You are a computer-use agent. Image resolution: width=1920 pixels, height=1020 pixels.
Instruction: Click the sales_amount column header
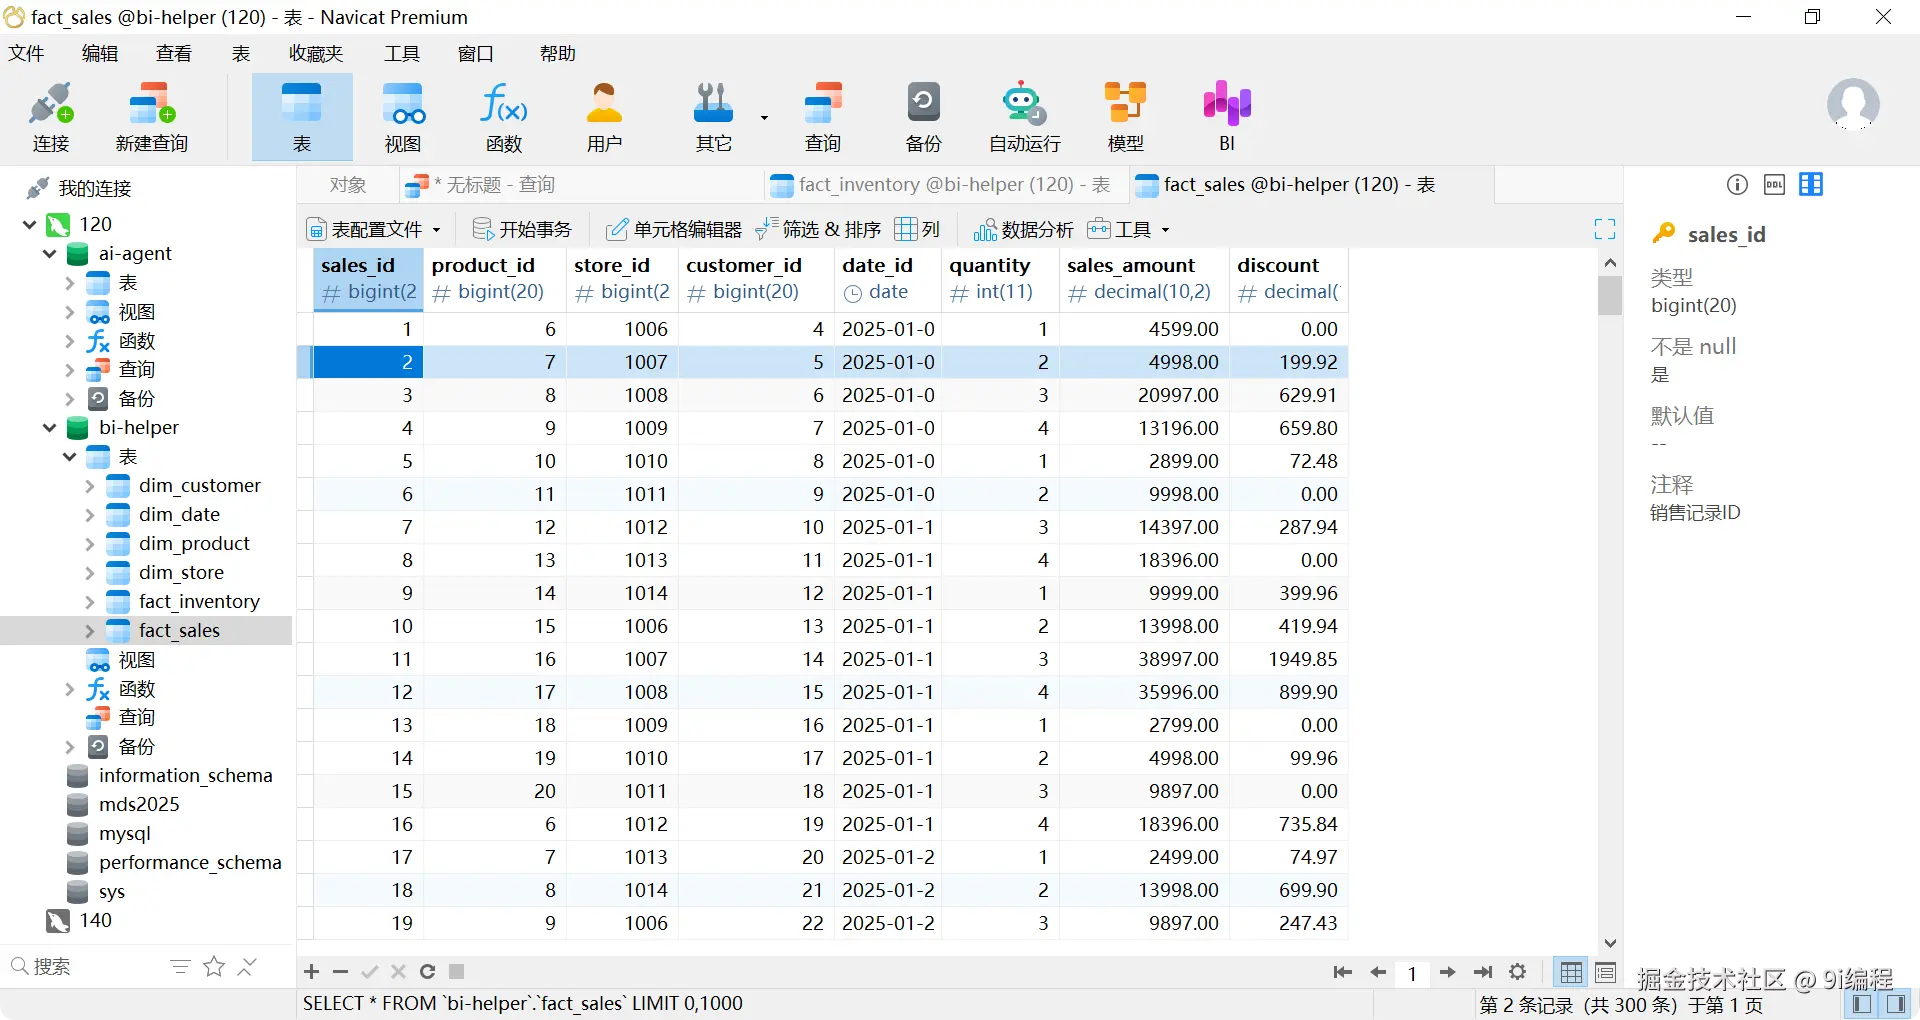pos(1143,279)
